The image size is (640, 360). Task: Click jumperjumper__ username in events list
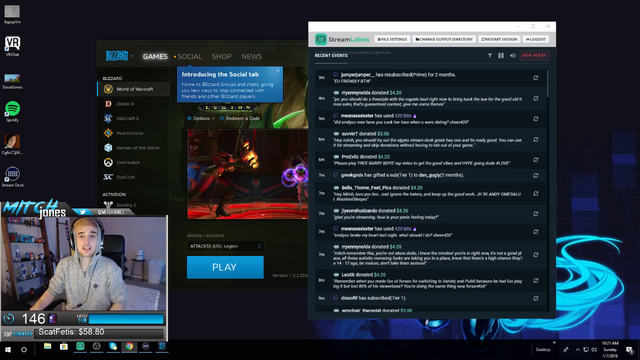[358, 75]
